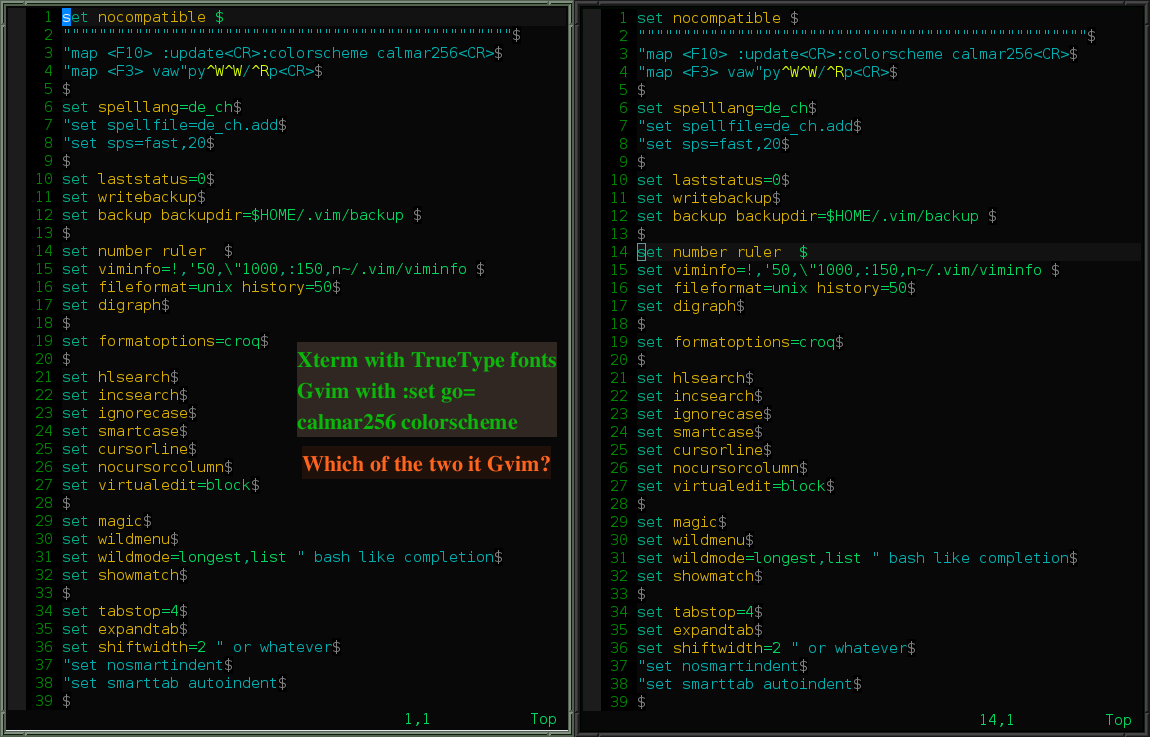Image resolution: width=1150 pixels, height=737 pixels.
Task: Click the 'set viminfo' line in left window
Action: 265,268
